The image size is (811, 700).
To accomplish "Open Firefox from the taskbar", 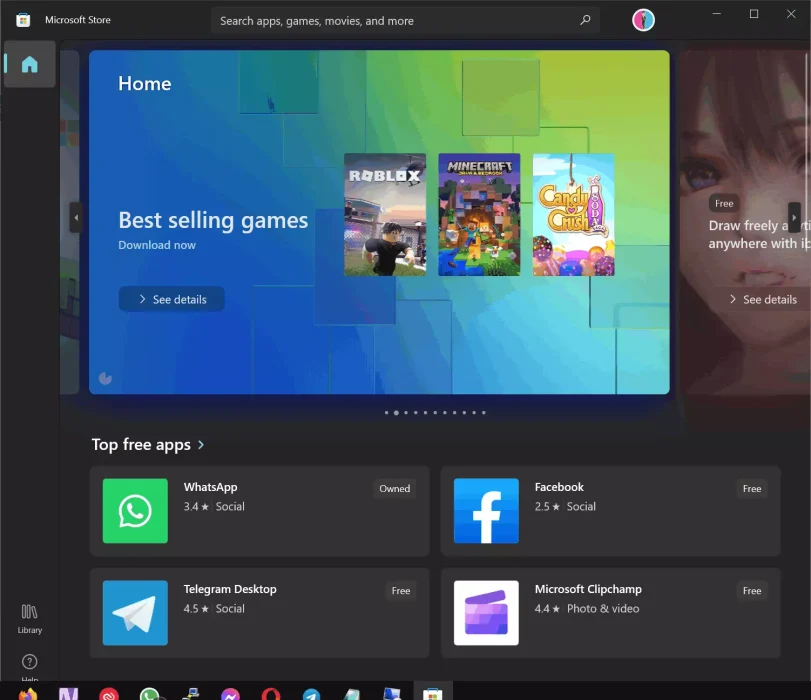I will click(28, 693).
